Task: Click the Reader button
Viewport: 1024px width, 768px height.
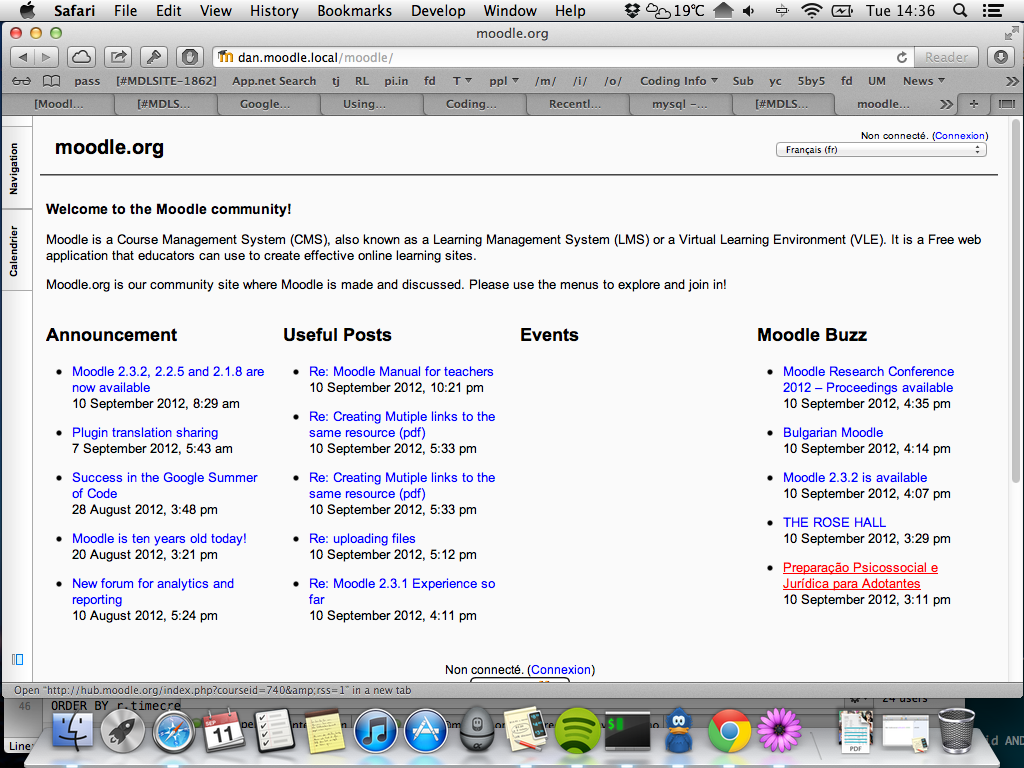Action: pos(946,57)
